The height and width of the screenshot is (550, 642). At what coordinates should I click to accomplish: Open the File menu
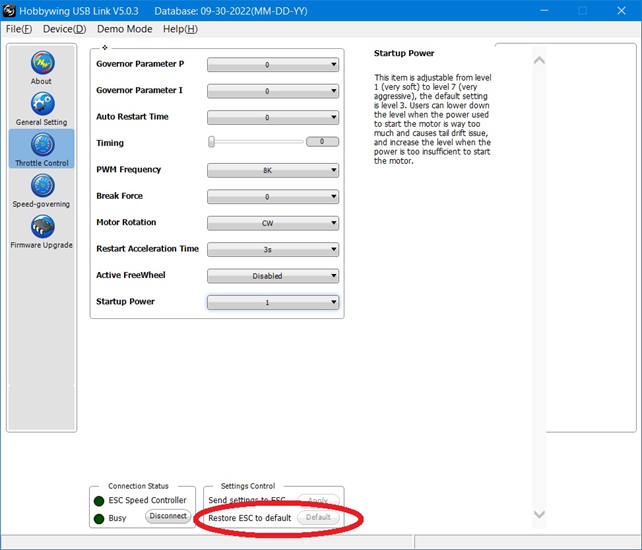19,29
